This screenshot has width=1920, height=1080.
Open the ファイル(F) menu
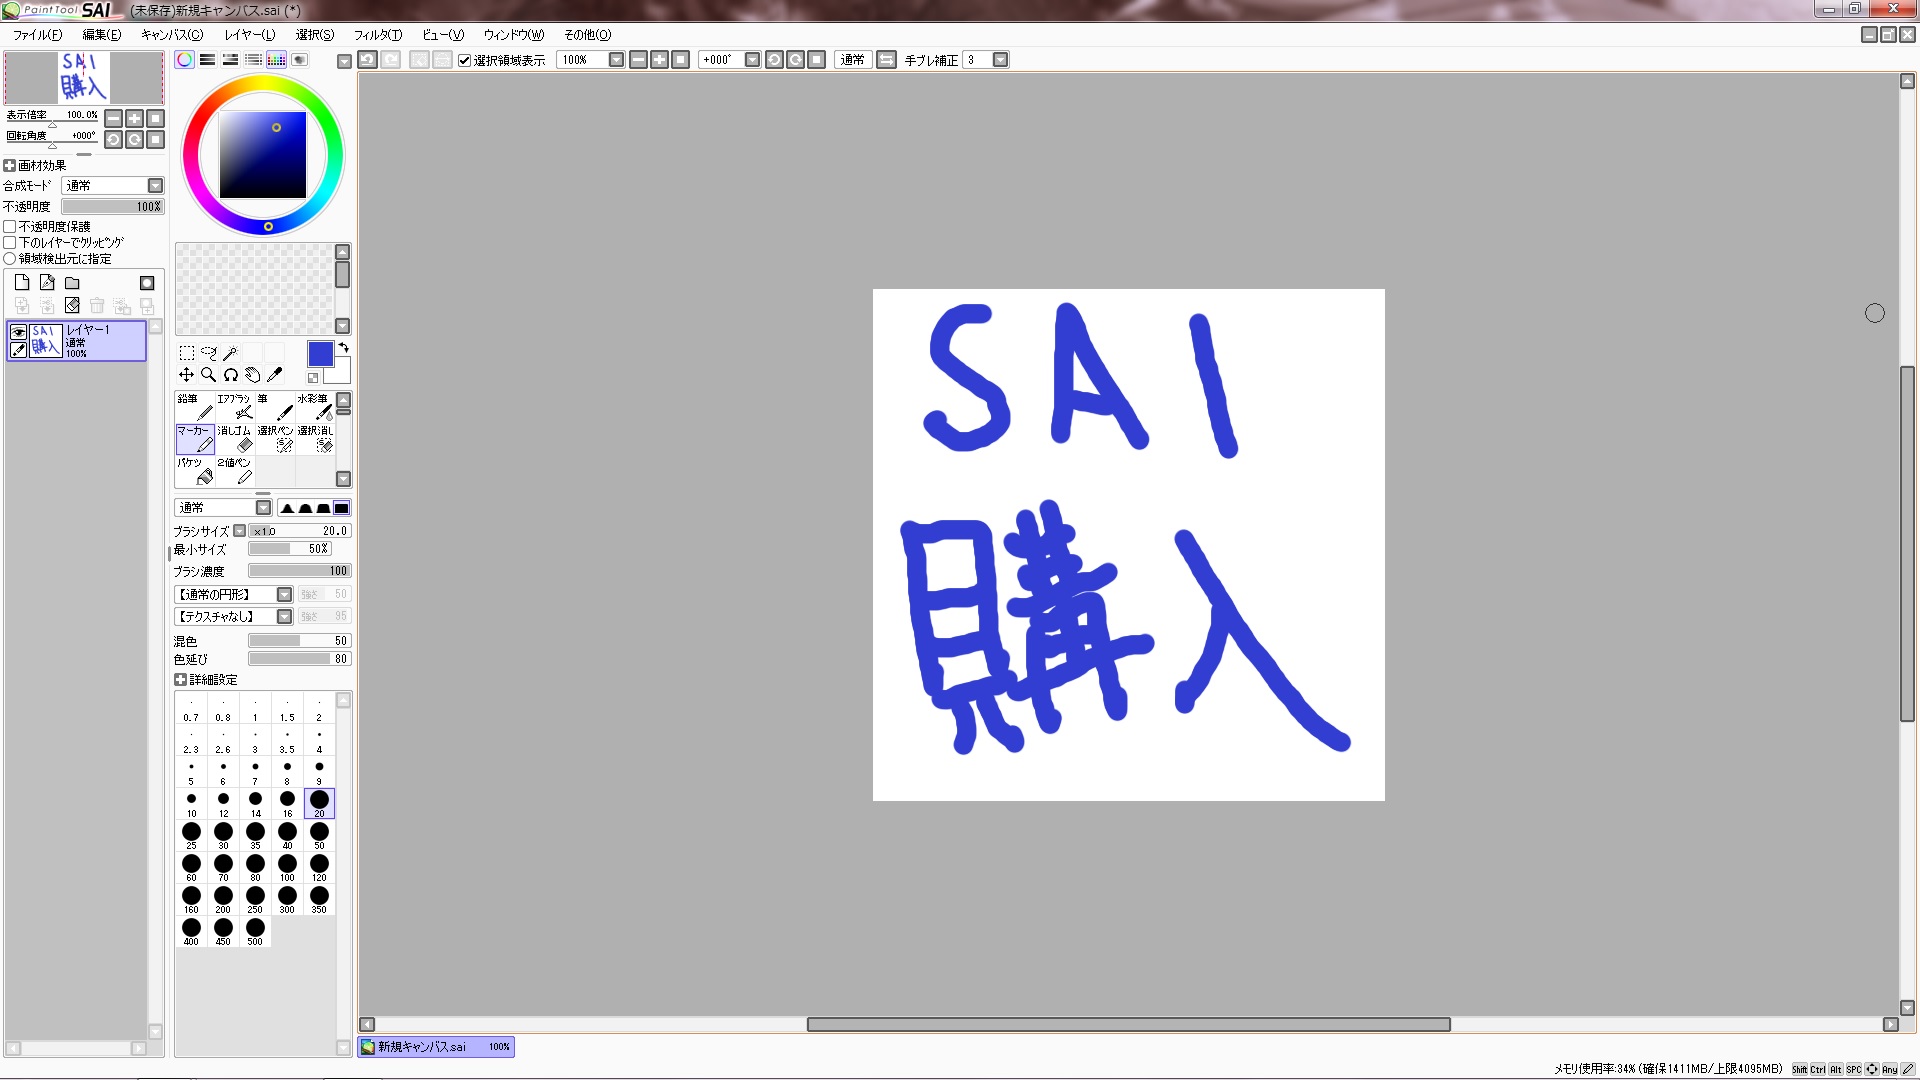(37, 35)
